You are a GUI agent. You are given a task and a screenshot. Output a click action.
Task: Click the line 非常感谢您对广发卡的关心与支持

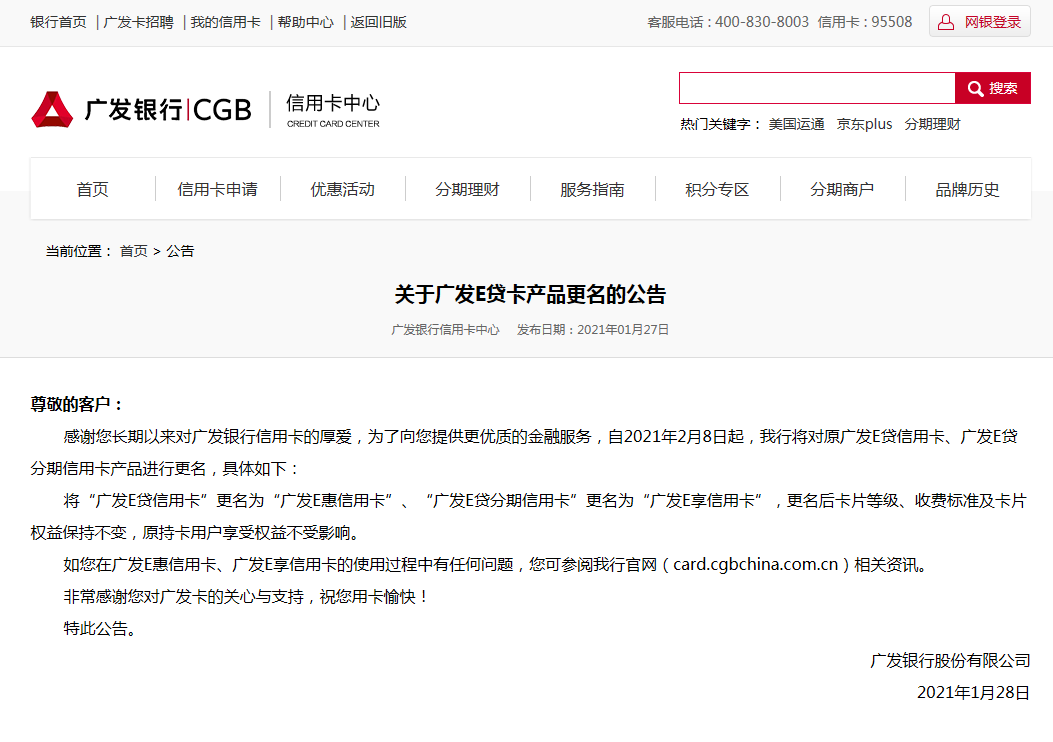(x=183, y=597)
